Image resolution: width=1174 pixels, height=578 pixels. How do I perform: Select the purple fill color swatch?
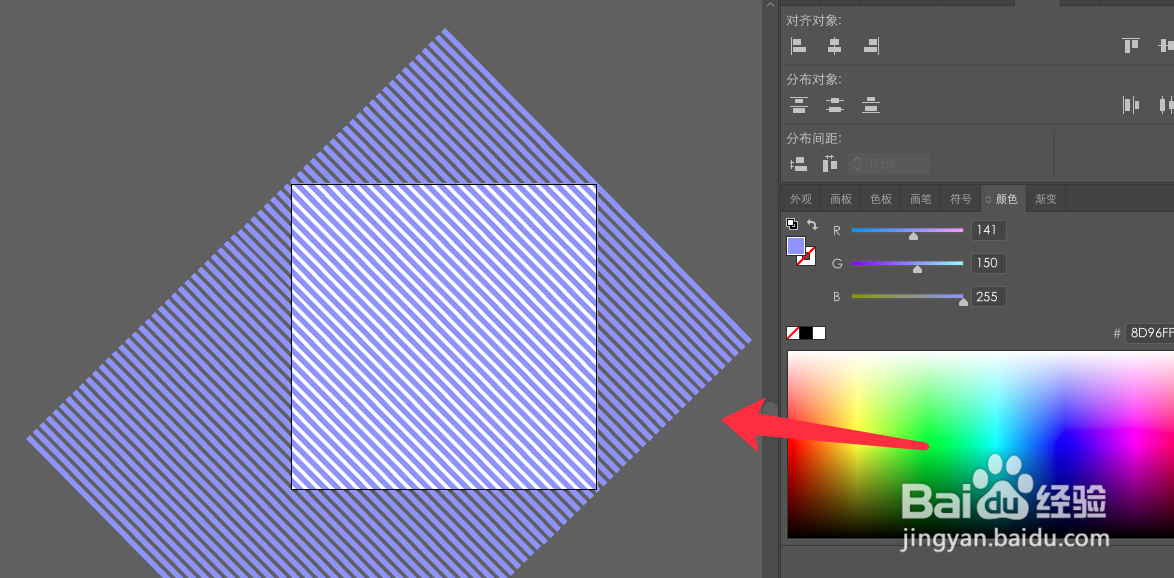[796, 246]
